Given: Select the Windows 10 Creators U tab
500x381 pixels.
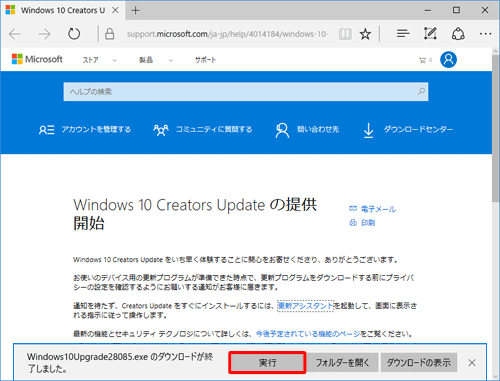Looking at the screenshot, I should [63, 10].
